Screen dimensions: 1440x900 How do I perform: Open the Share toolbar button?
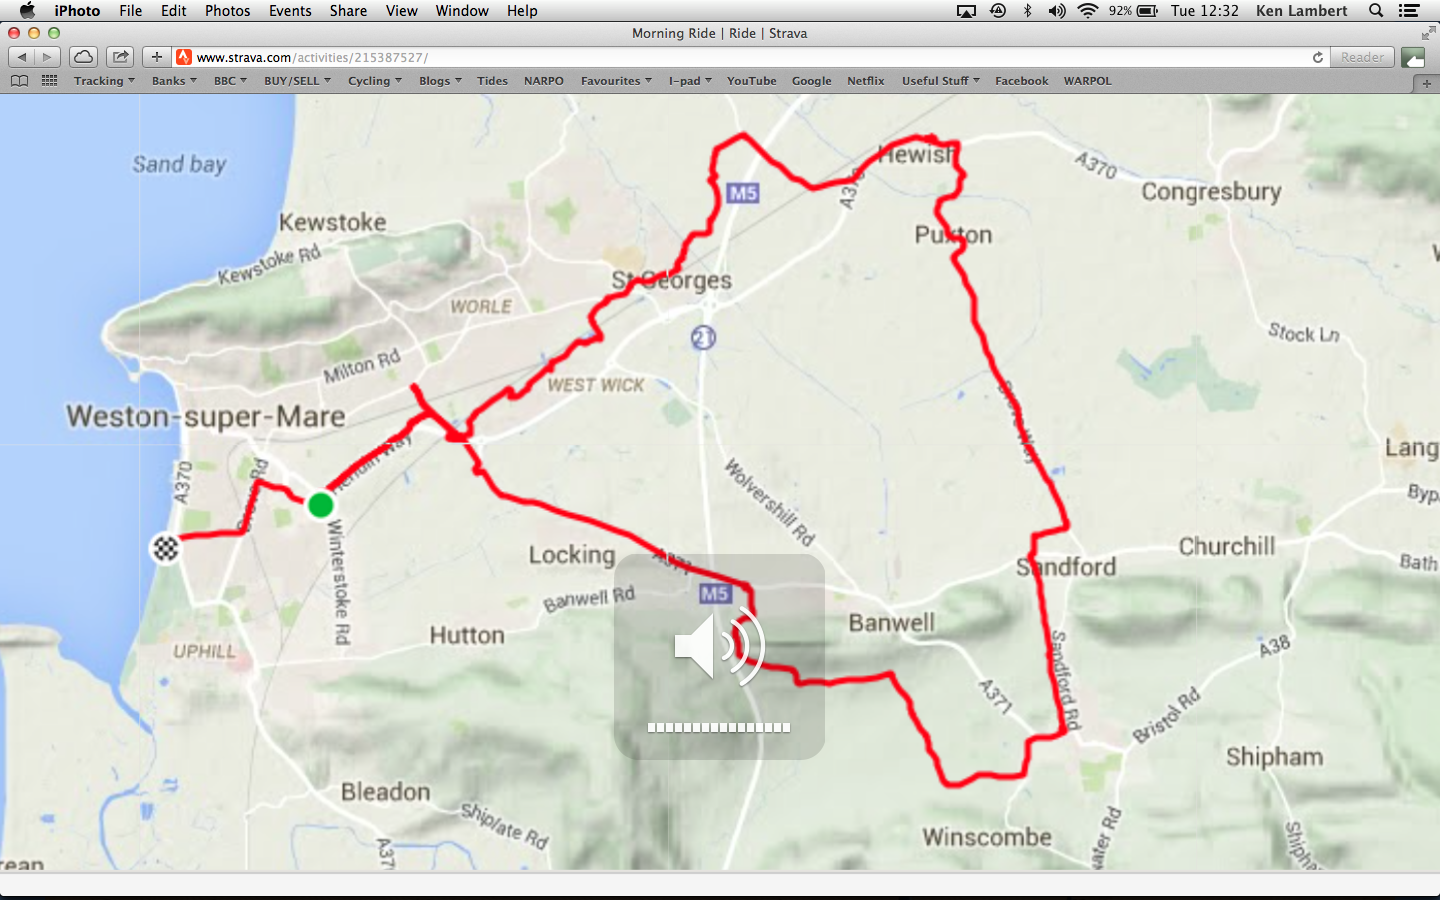coord(120,57)
